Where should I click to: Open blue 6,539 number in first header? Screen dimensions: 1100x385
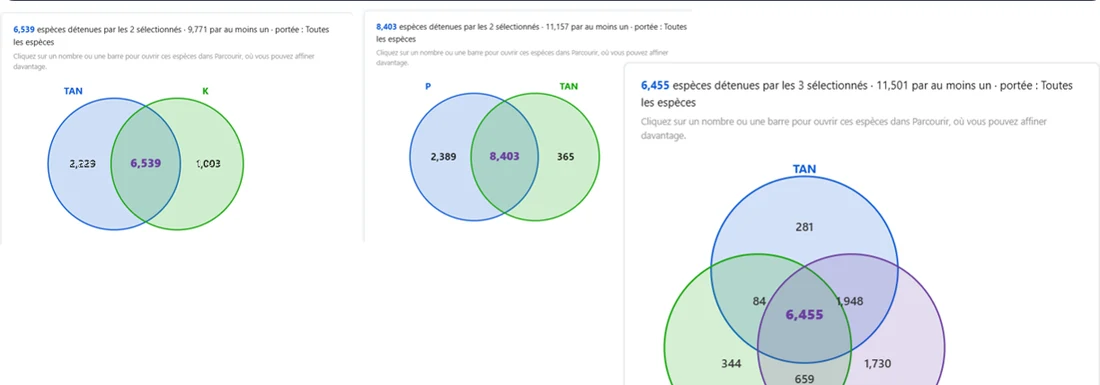[x=24, y=30]
